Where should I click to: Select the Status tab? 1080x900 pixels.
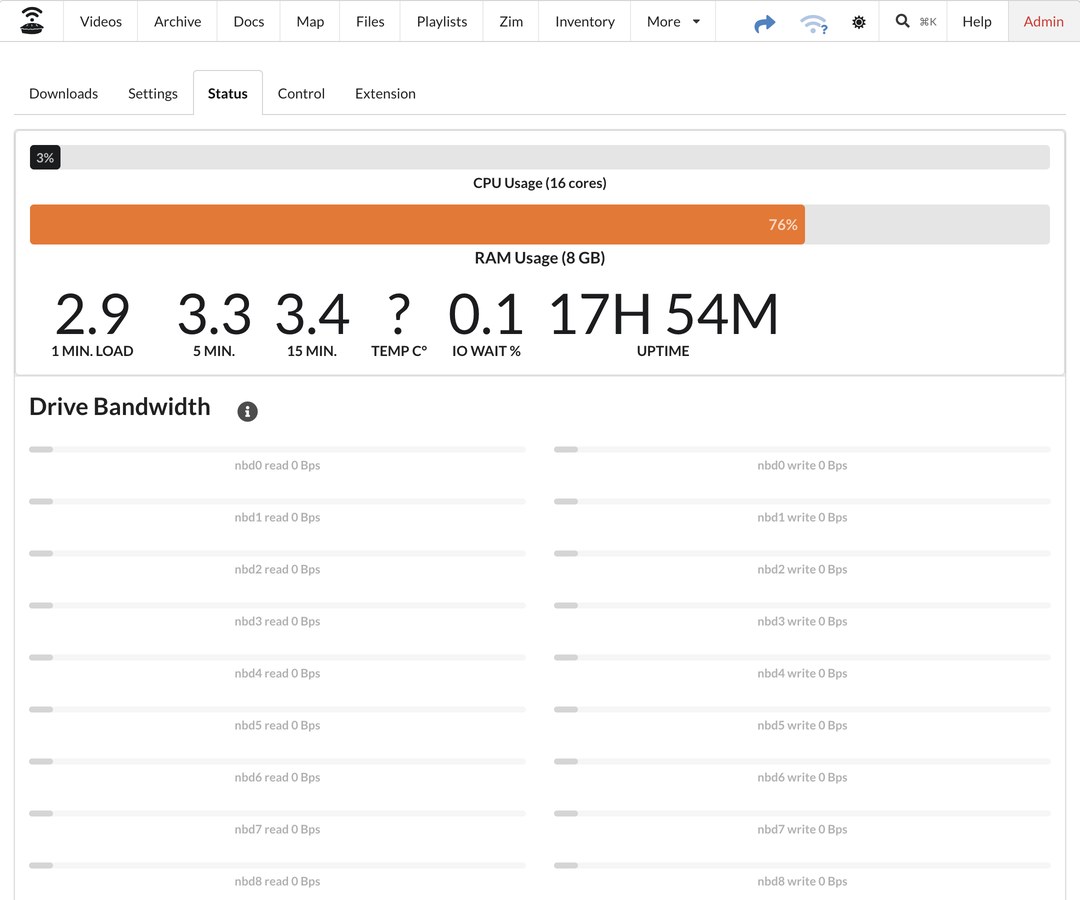[x=227, y=94]
